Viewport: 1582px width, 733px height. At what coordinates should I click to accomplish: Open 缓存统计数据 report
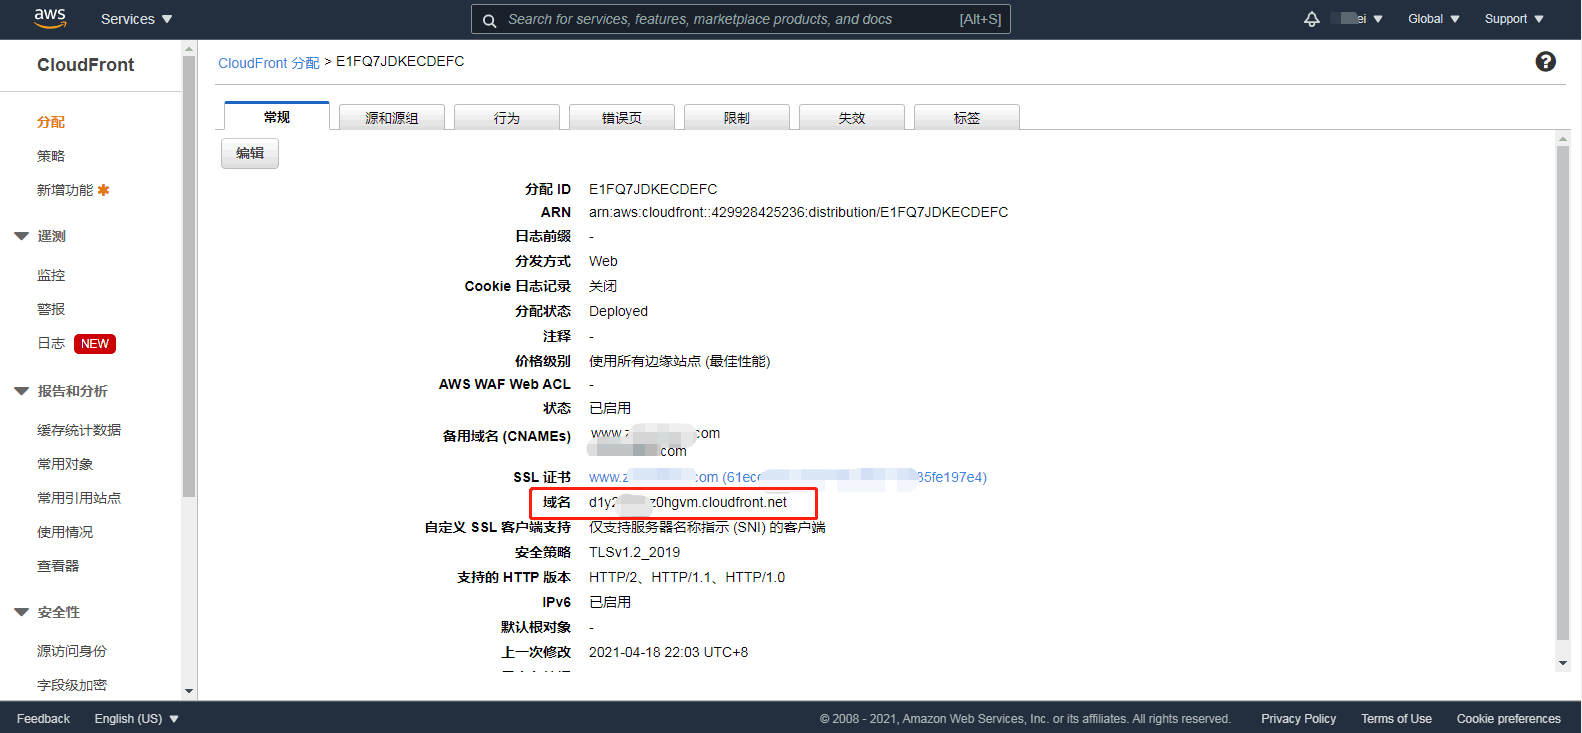click(79, 430)
